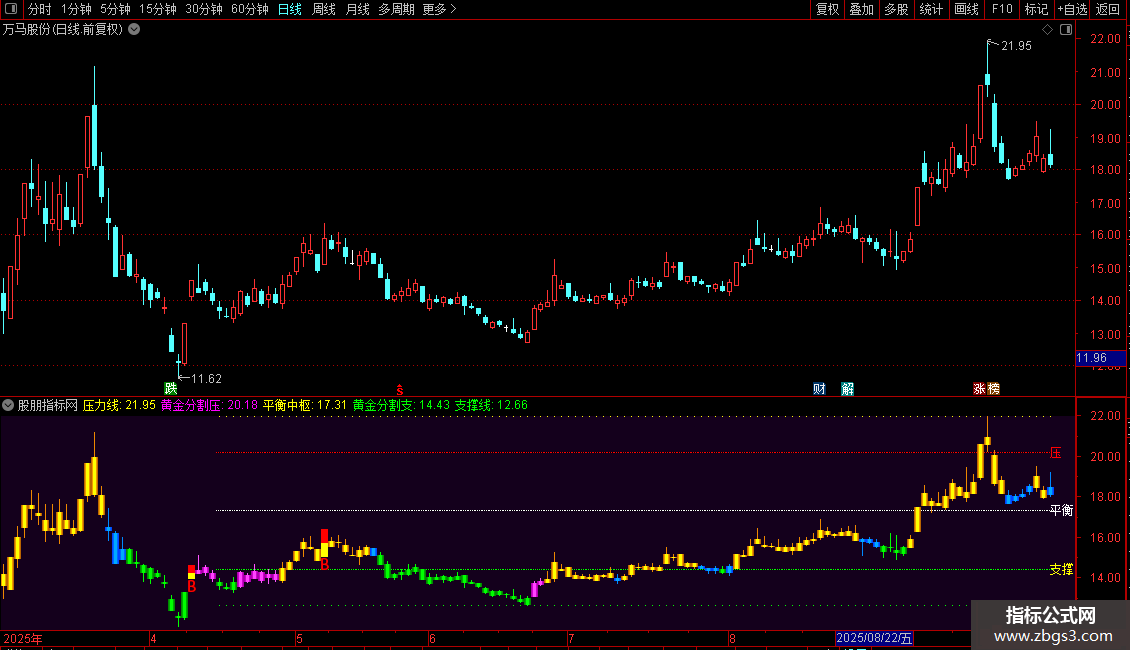This screenshot has width=1130, height=650.
Task: Click the diamond icon above the chart
Action: [x=1046, y=30]
